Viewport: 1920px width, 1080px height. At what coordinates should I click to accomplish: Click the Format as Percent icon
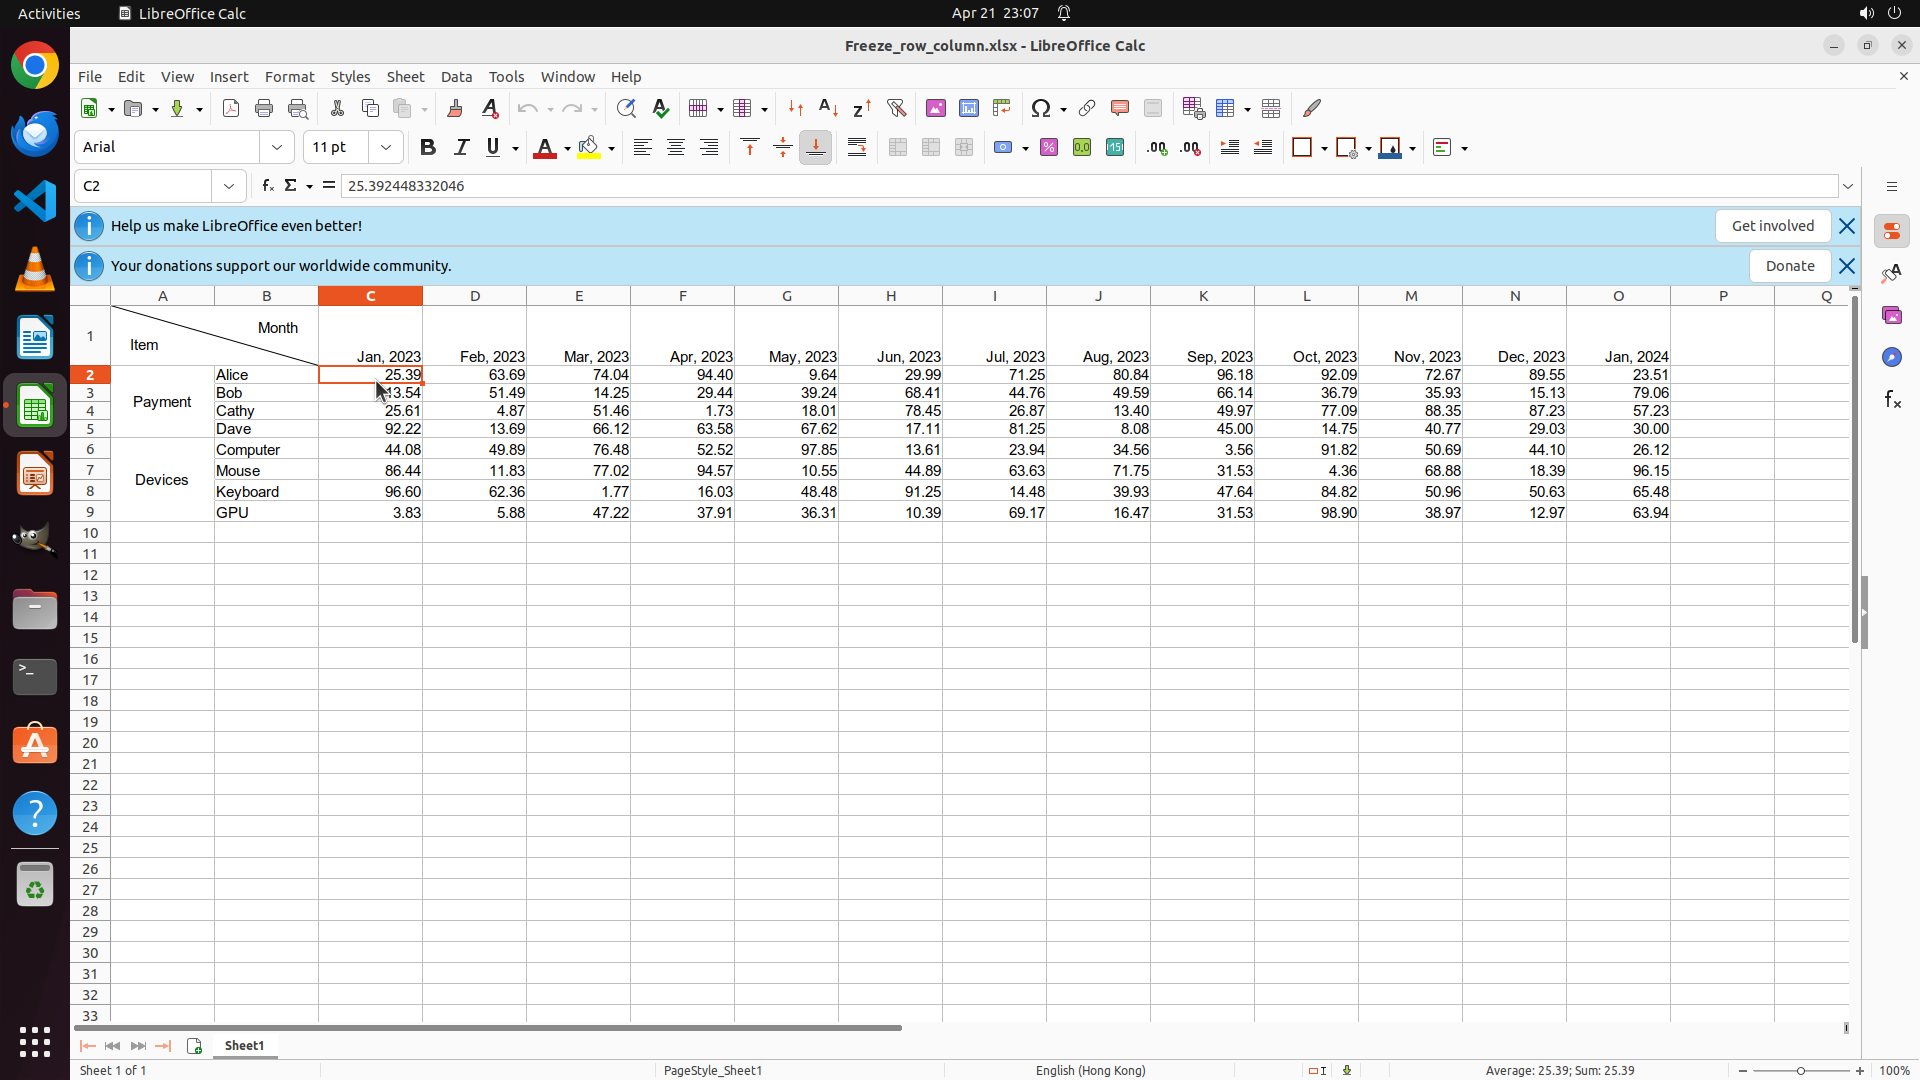tap(1049, 148)
